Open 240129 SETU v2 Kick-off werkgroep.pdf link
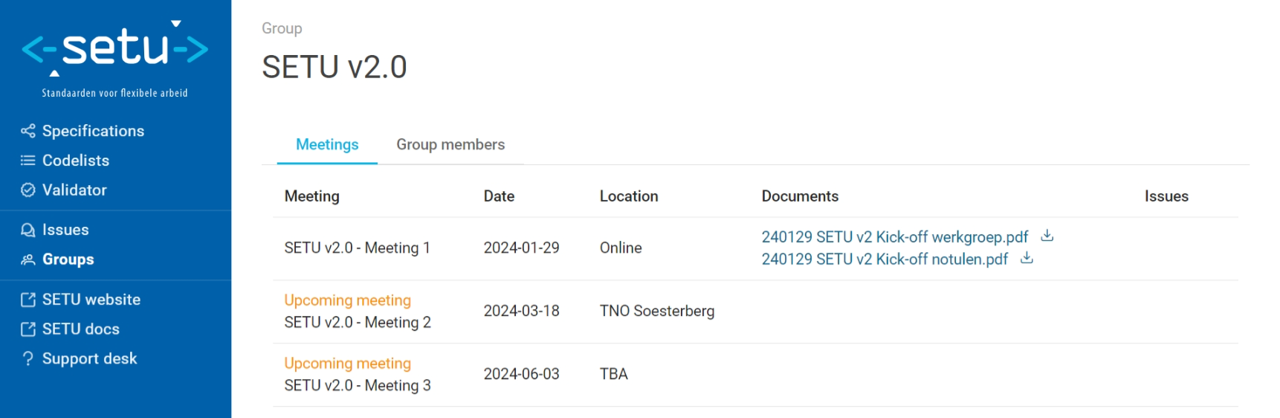The height and width of the screenshot is (418, 1280). coord(895,237)
